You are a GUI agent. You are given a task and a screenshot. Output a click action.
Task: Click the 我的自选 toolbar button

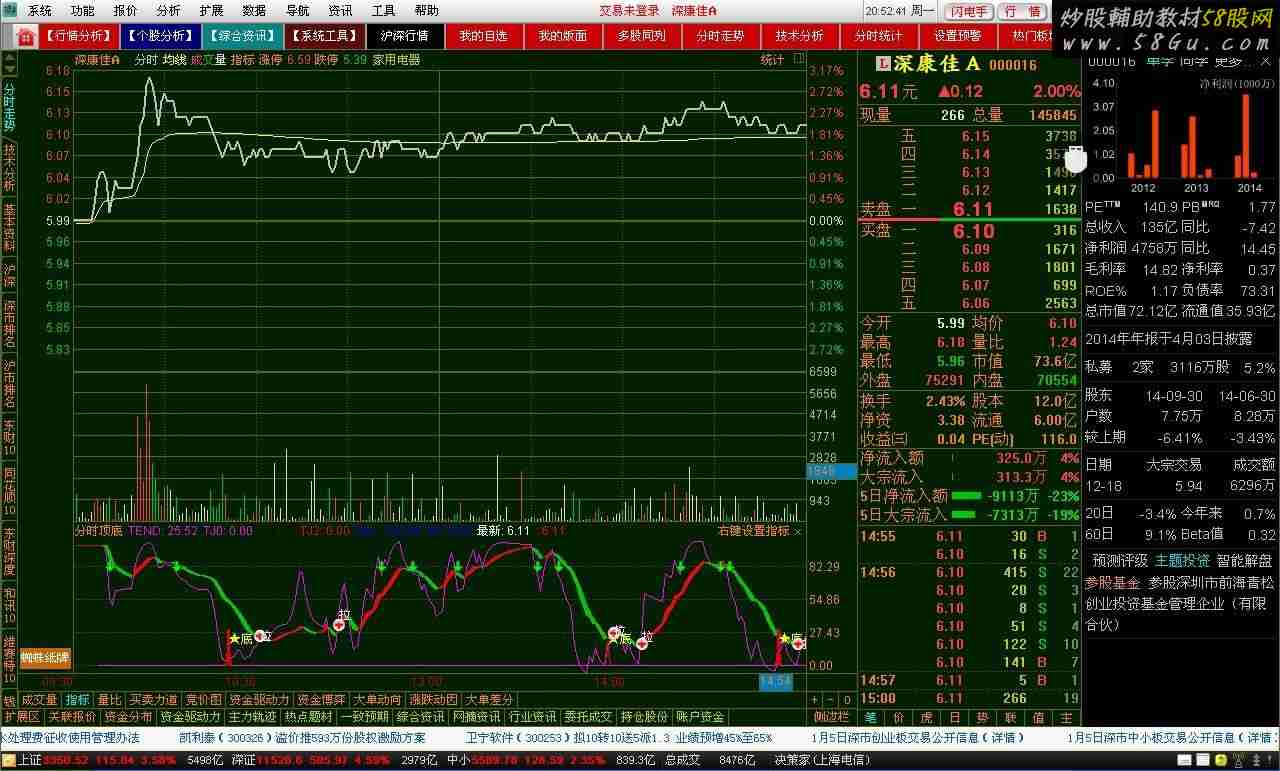484,36
